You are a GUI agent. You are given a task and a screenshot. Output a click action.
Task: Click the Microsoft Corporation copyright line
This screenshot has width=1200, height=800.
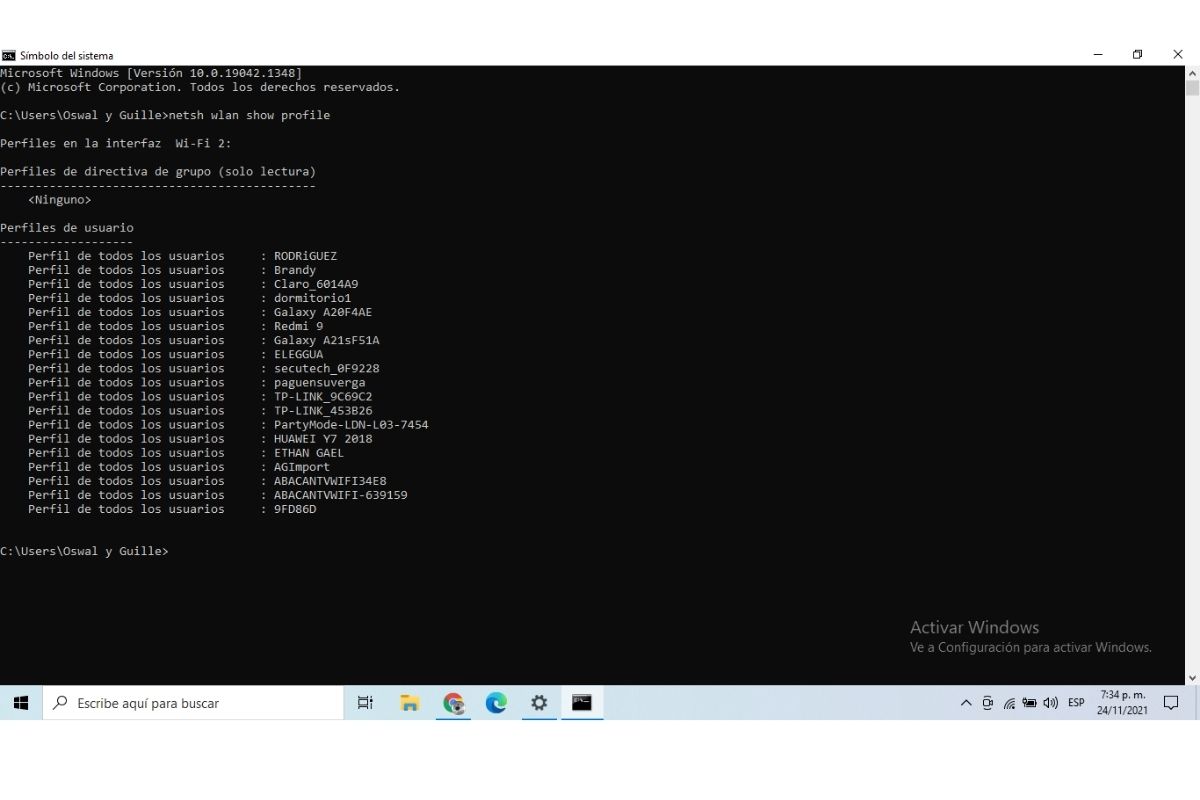pos(200,87)
